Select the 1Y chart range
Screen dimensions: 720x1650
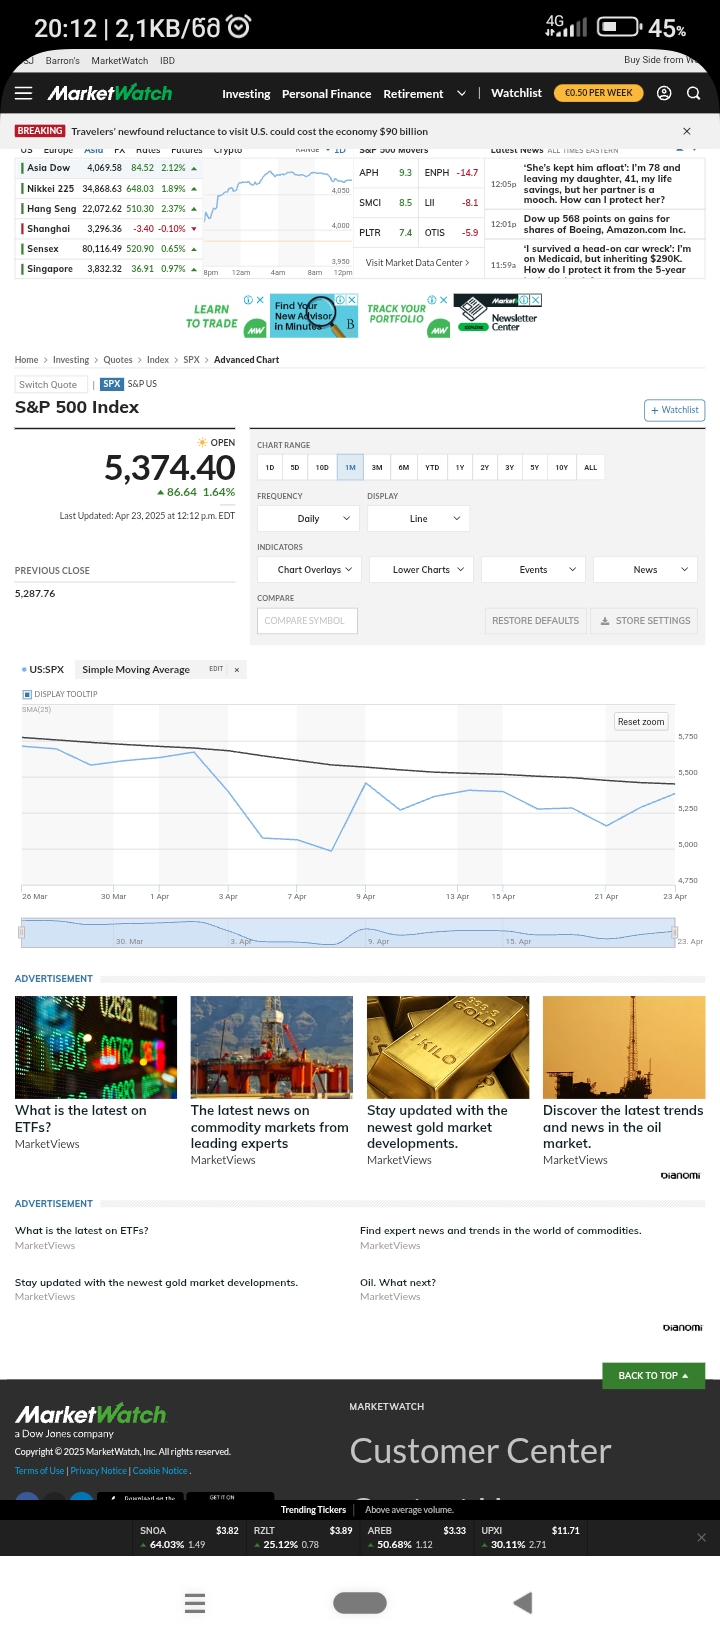point(460,467)
